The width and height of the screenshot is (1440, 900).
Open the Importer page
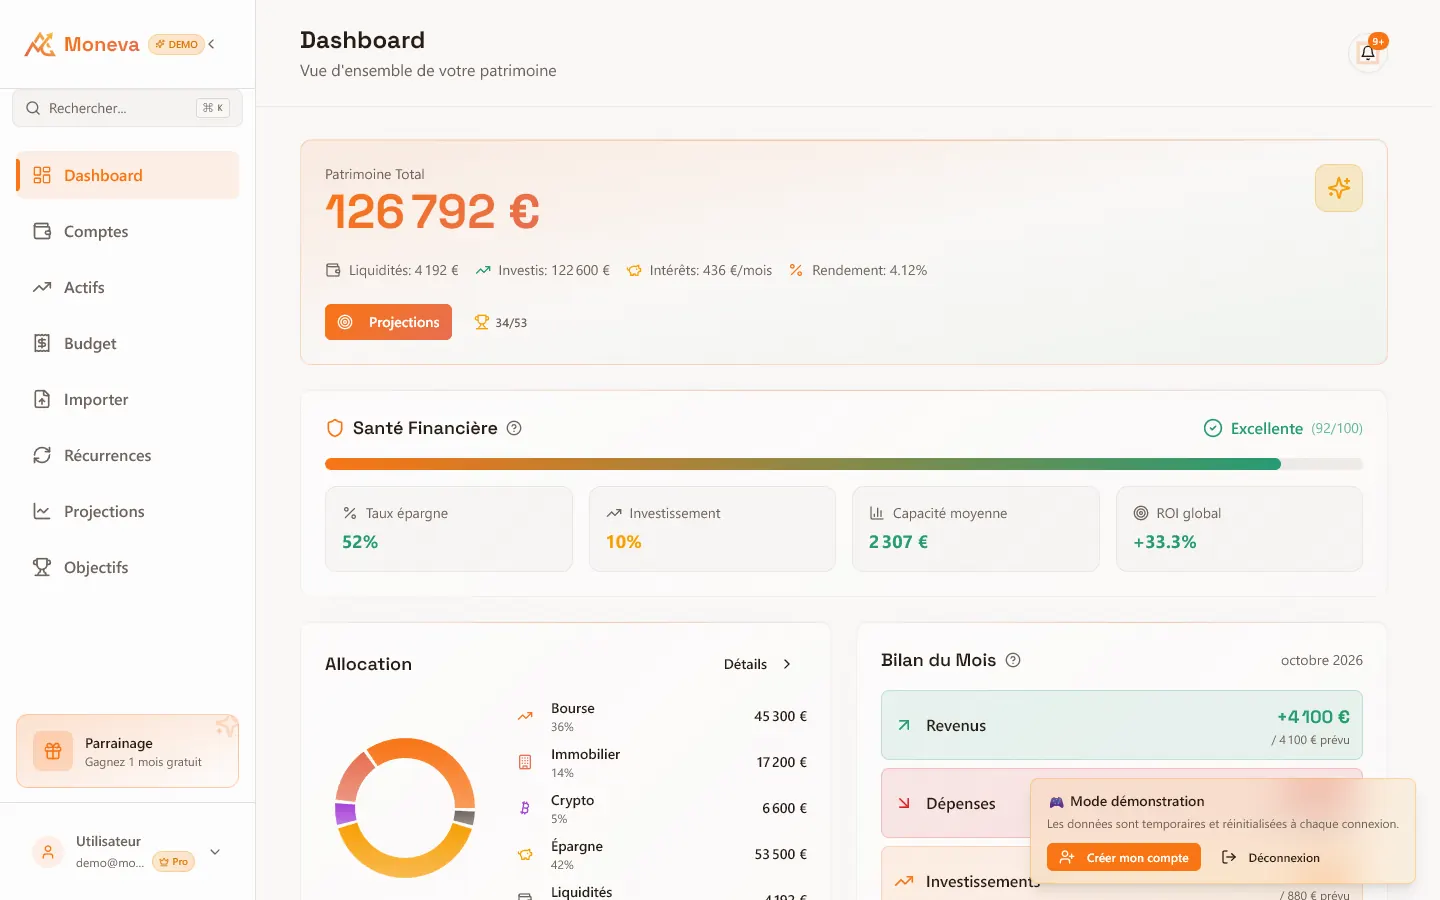[128, 399]
